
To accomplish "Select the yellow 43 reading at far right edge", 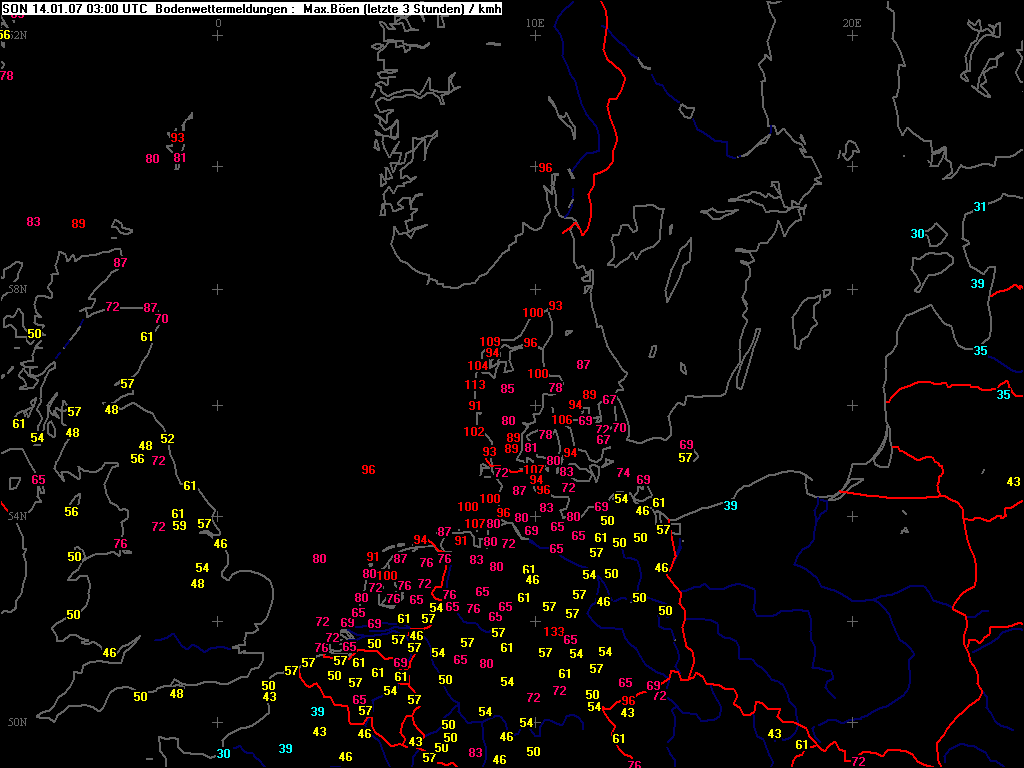I will 1013,482.
